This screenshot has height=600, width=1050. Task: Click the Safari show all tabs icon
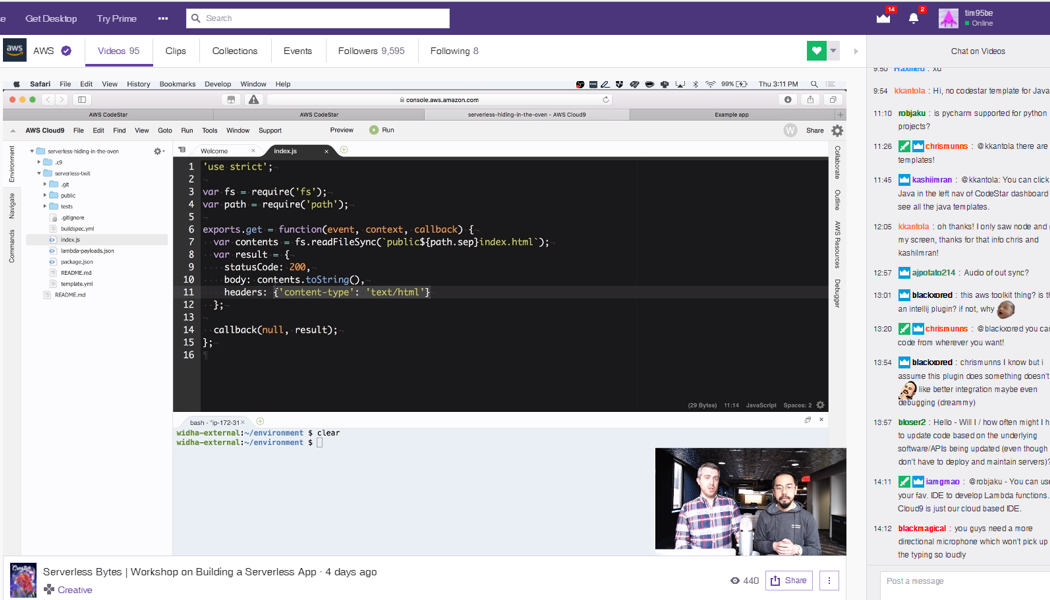833,100
